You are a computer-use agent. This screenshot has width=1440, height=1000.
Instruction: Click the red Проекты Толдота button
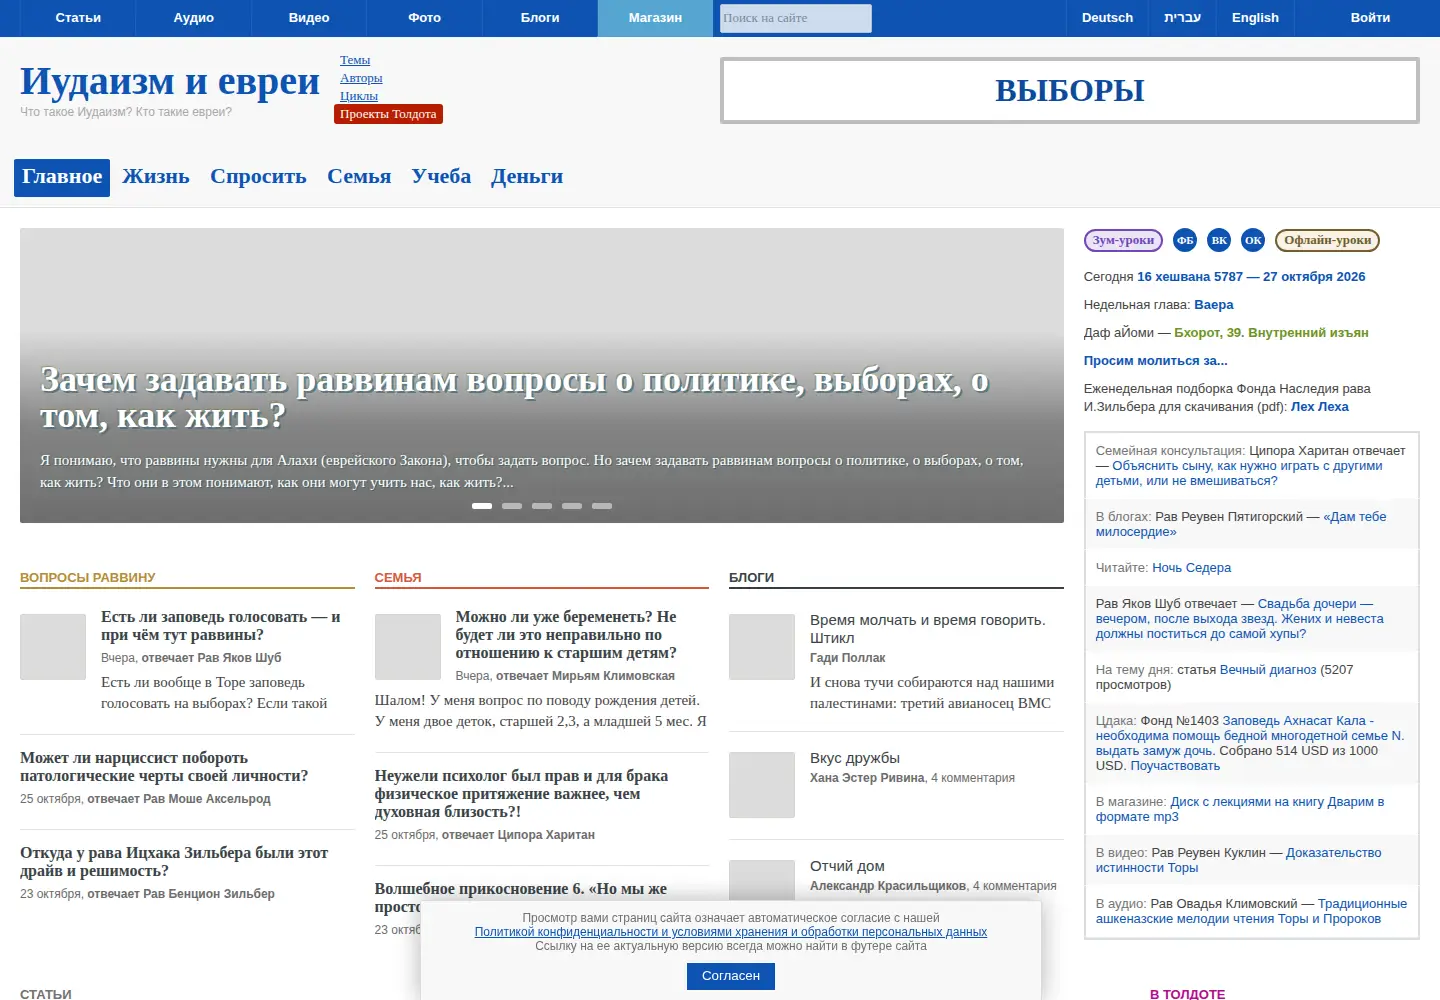(388, 114)
